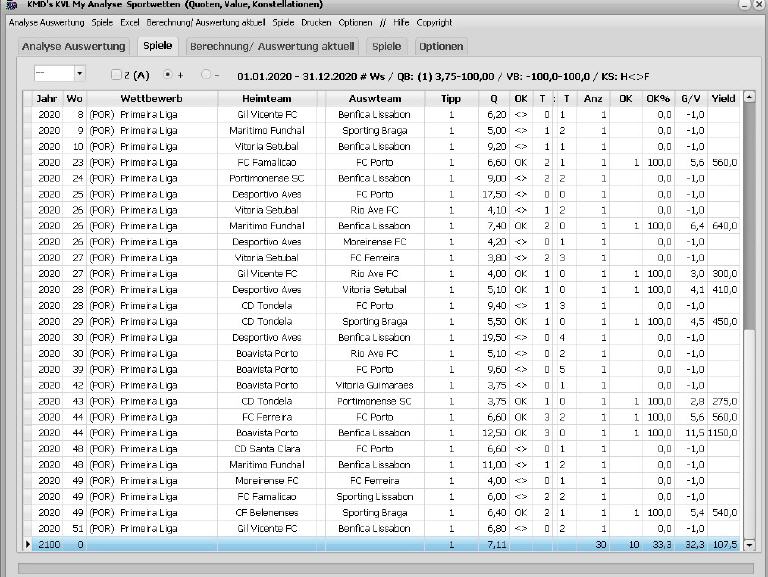Sort by the OK% column header
Image resolution: width=768 pixels, height=577 pixels.
point(658,98)
